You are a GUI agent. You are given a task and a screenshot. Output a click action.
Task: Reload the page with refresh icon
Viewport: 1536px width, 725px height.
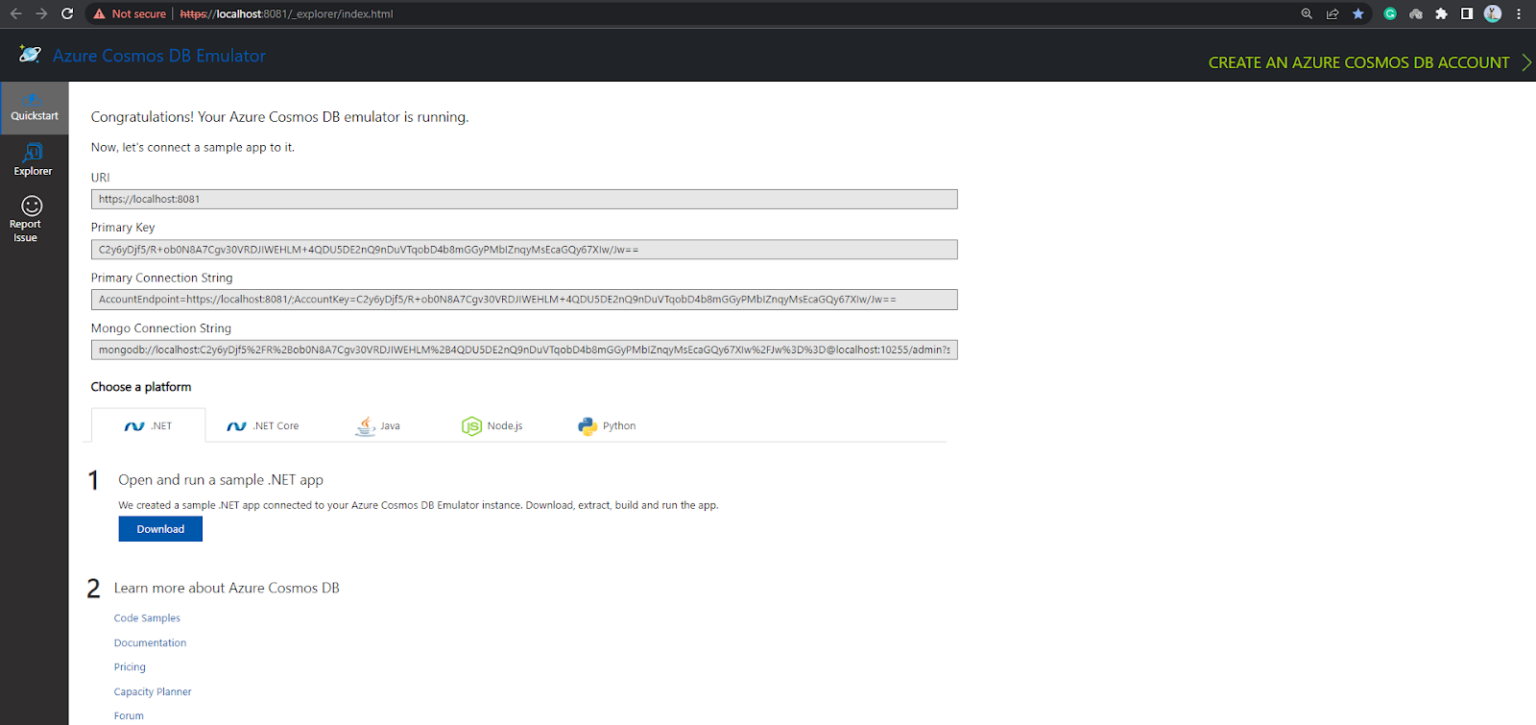tap(67, 13)
